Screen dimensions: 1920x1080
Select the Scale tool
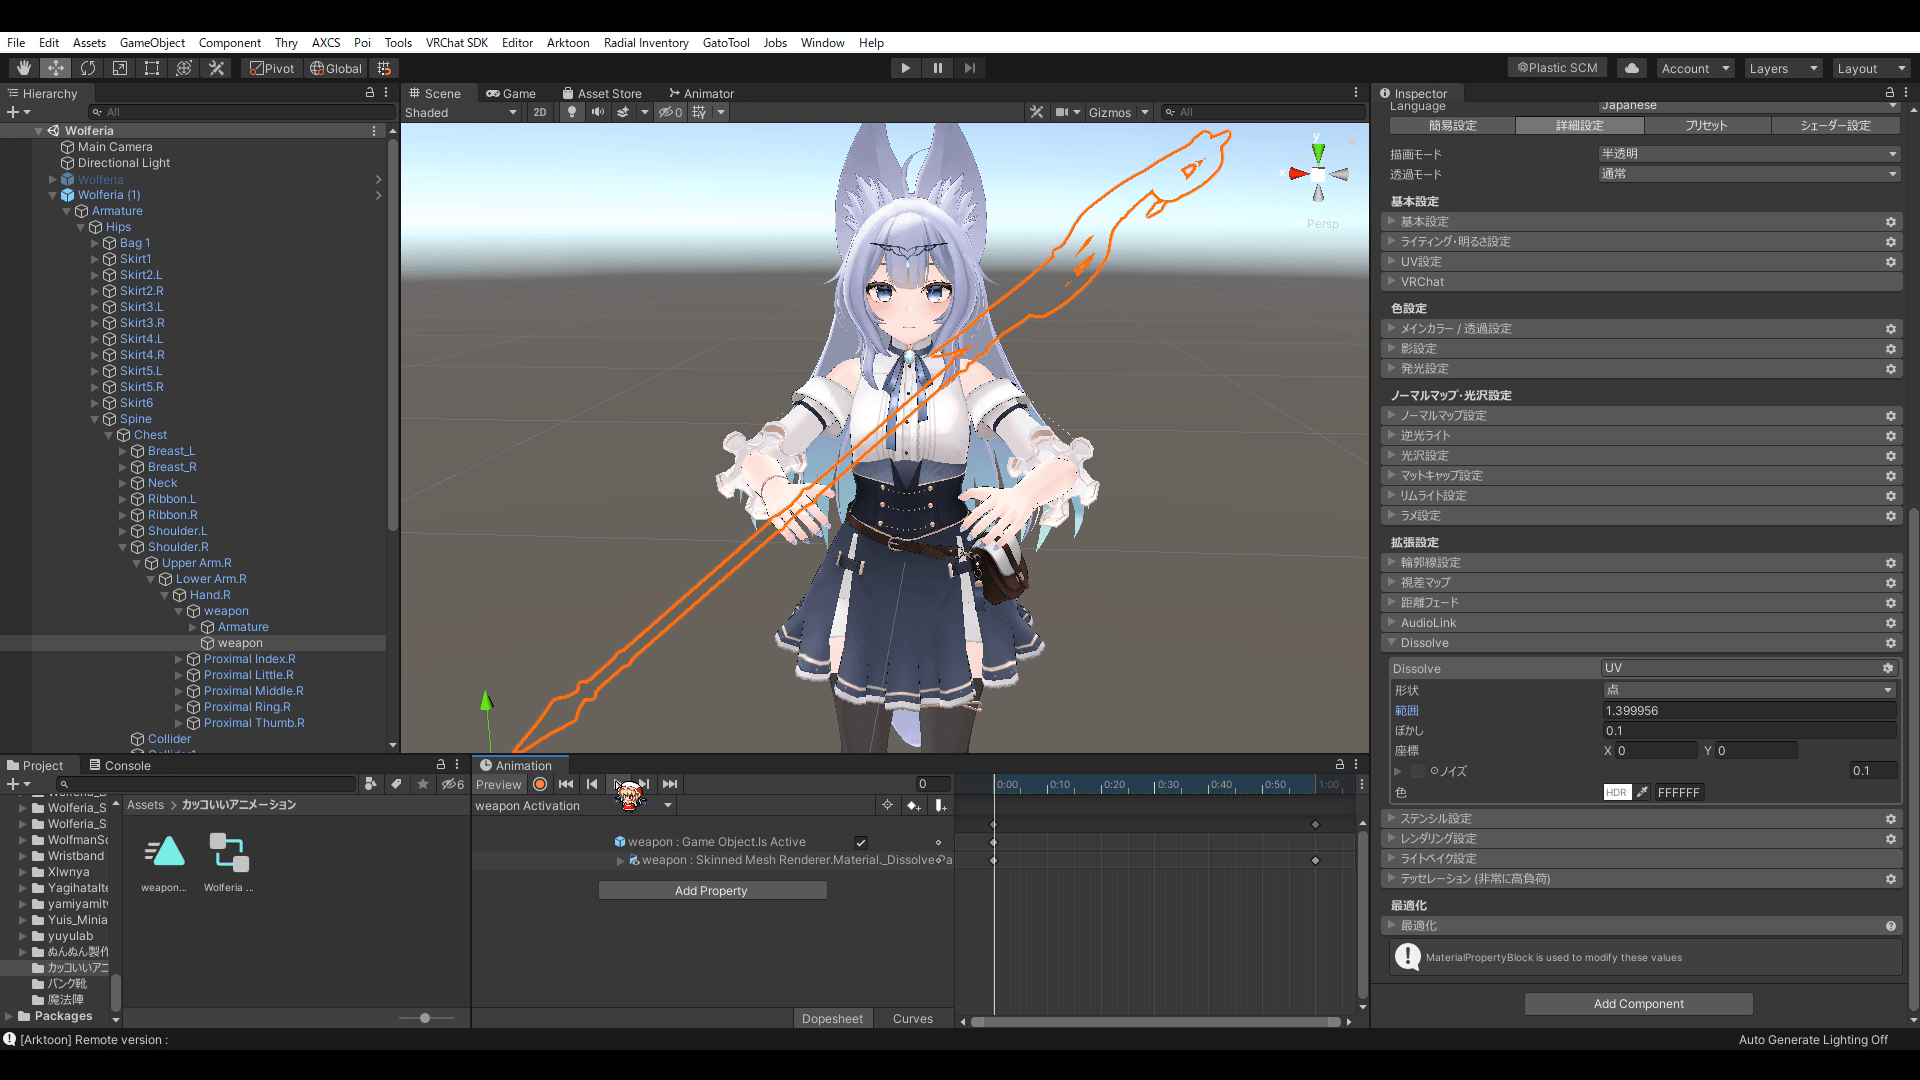120,68
